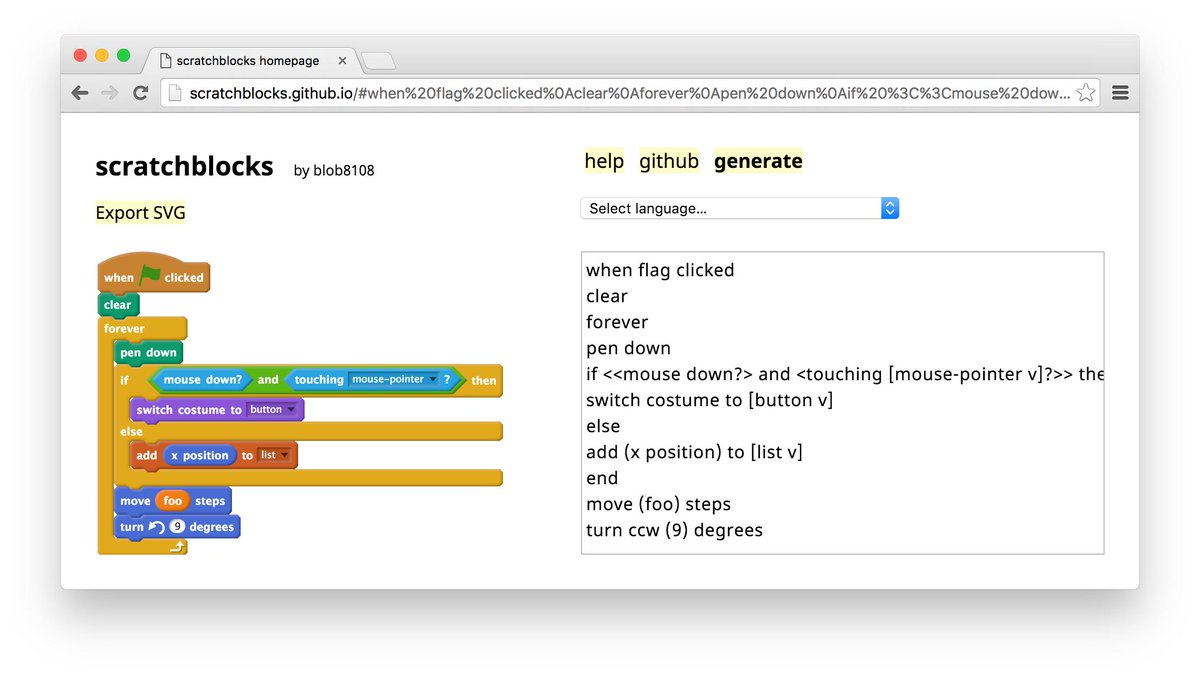Open button dropdown in switch costume block
This screenshot has height=676, width=1200.
click(x=273, y=409)
